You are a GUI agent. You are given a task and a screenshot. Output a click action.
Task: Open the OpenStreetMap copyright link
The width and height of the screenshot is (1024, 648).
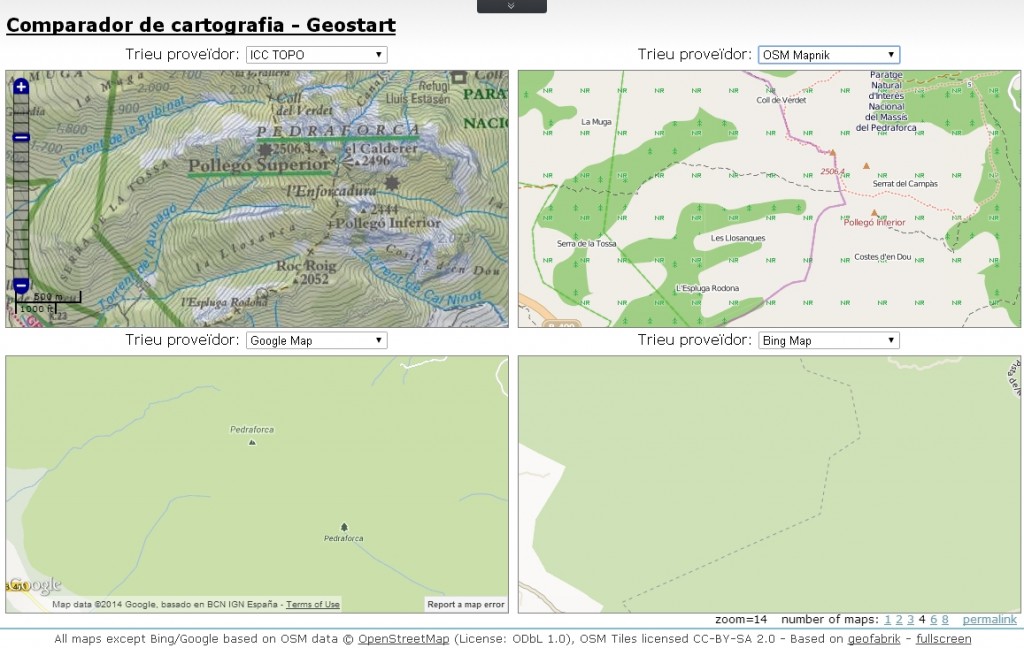(404, 639)
